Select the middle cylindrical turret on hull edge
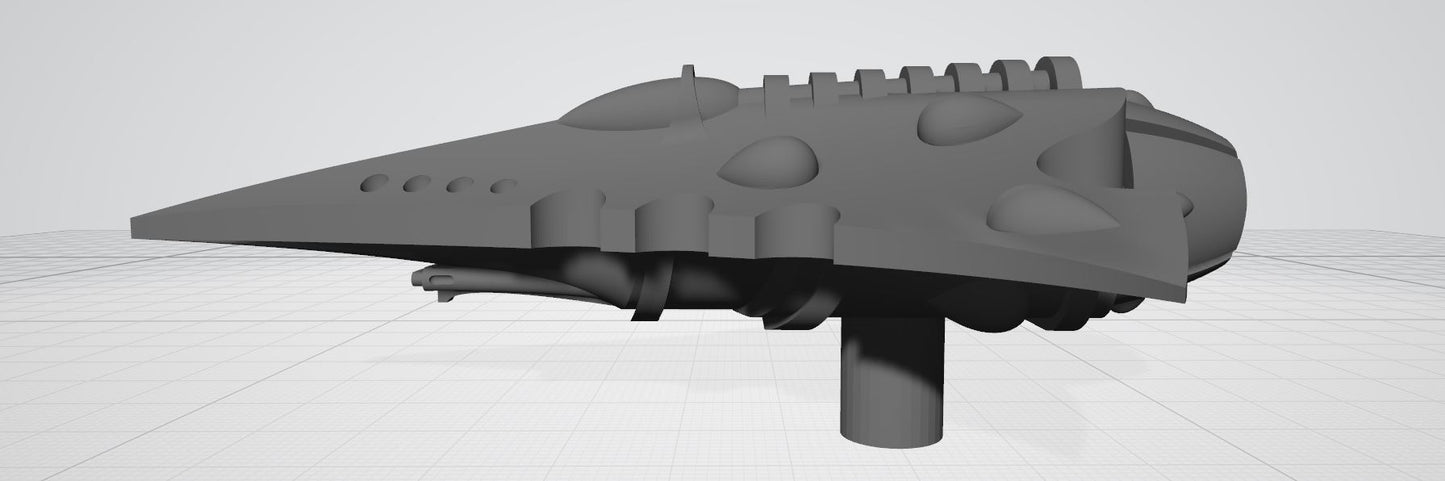Viewport: 1445px width, 481px height. click(671, 223)
